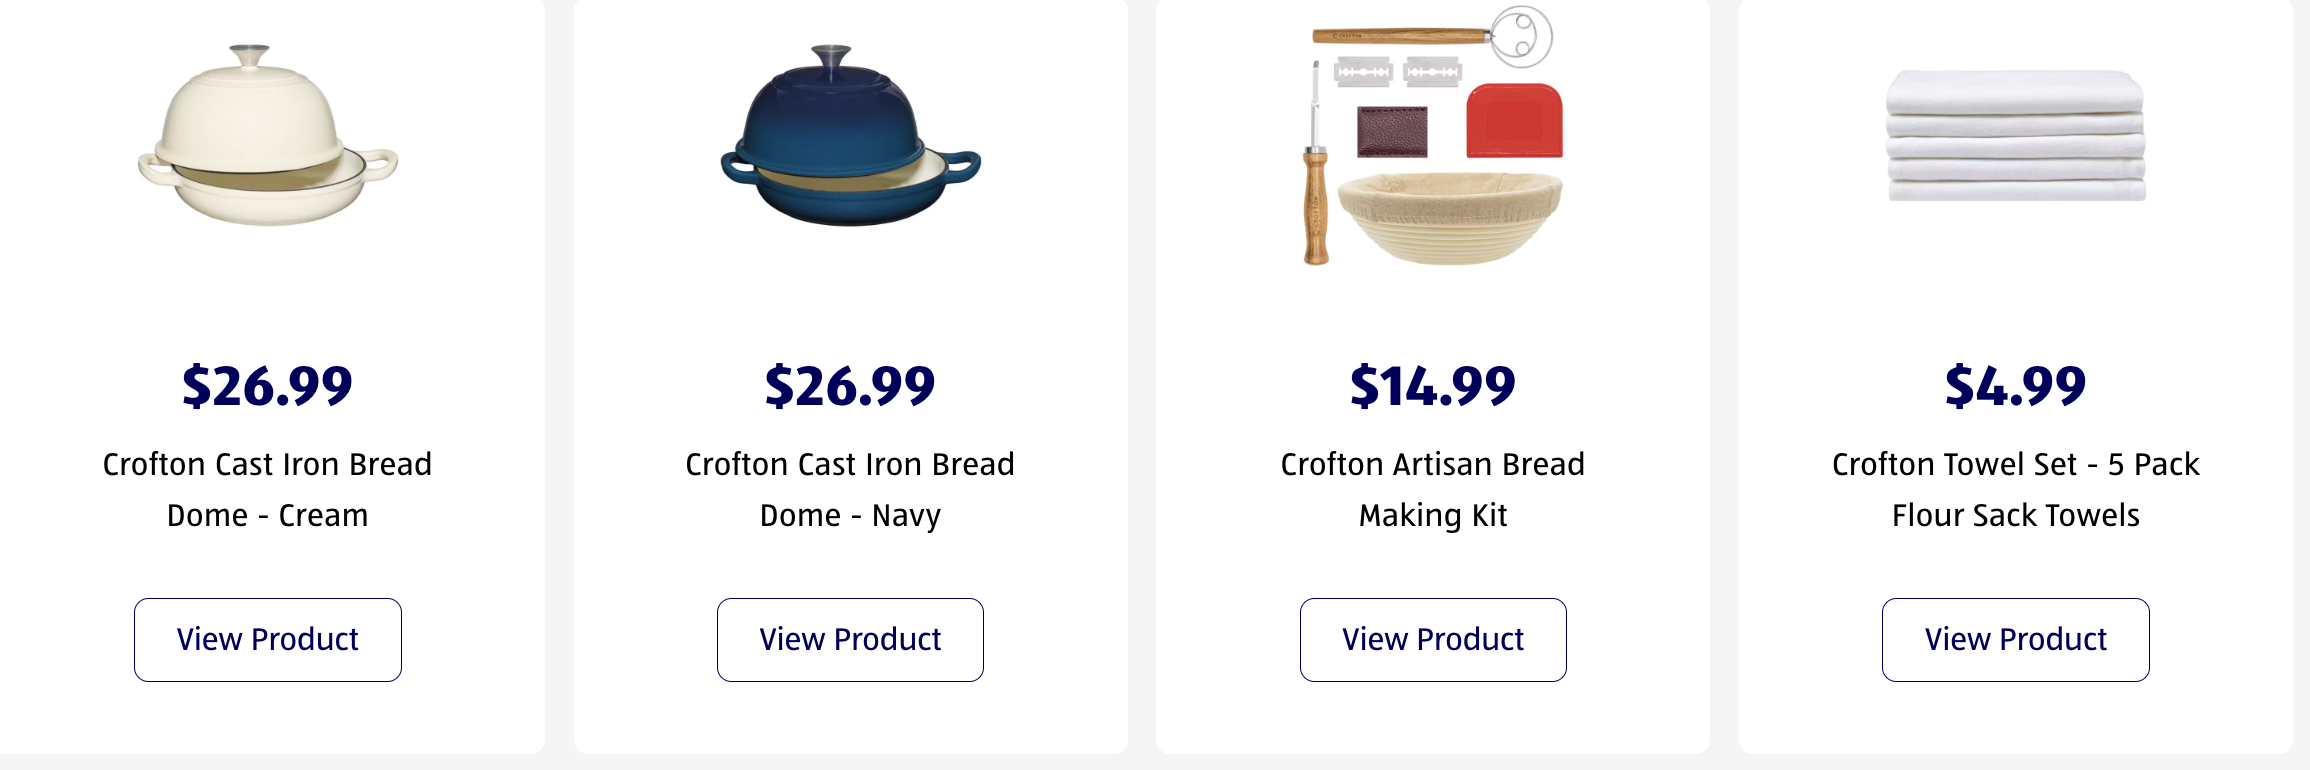
Task: Click the navy bread dome product image
Action: coord(850,136)
